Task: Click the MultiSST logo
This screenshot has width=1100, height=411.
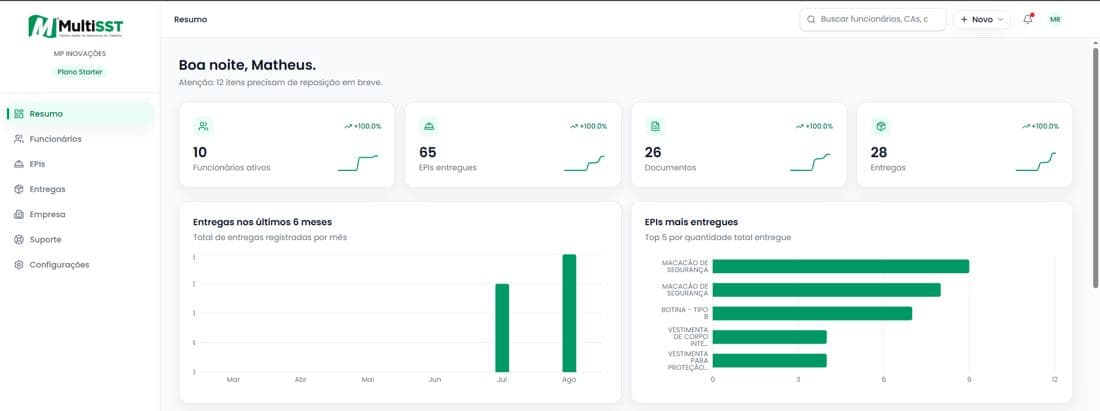Action: pyautogui.click(x=76, y=27)
